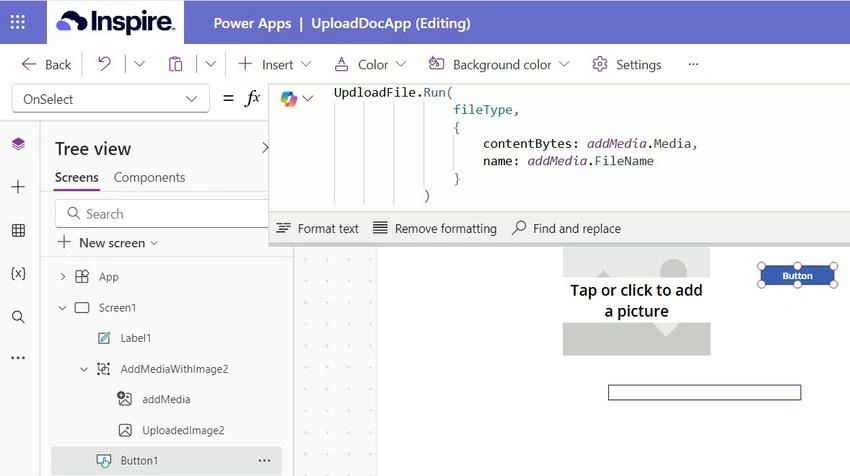Click Remove formatting
850x476 pixels.
coord(435,229)
